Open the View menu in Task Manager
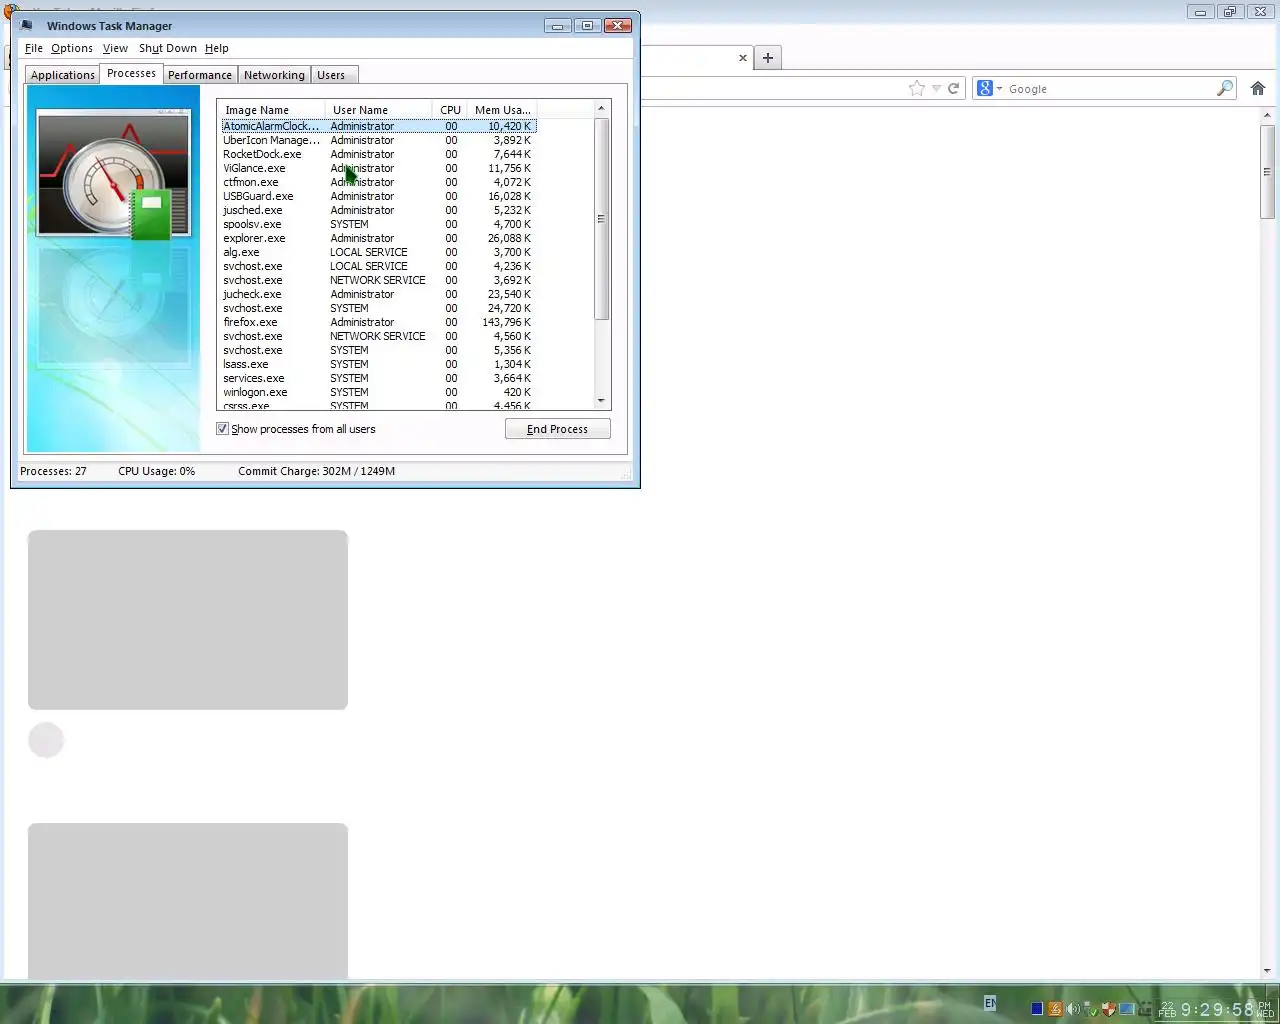 [115, 48]
